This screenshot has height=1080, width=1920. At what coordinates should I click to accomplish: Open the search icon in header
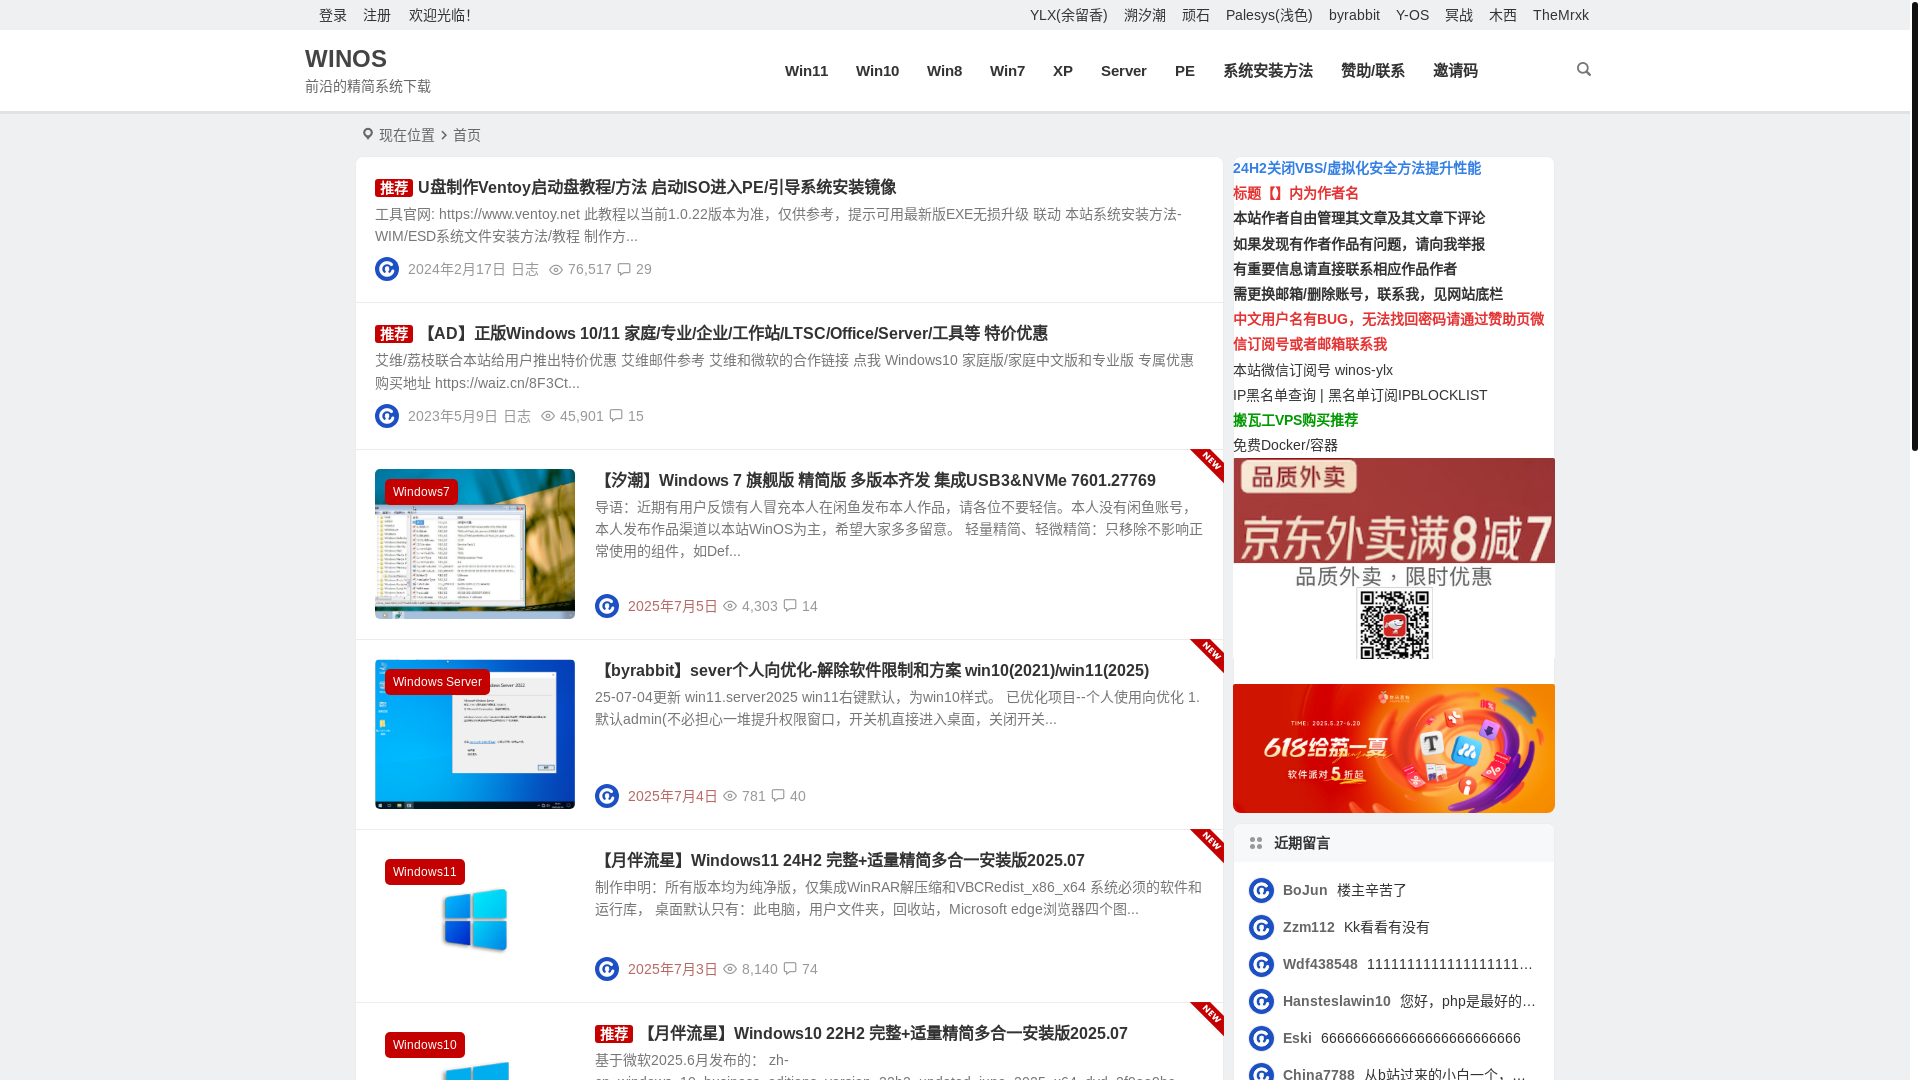tap(1583, 69)
